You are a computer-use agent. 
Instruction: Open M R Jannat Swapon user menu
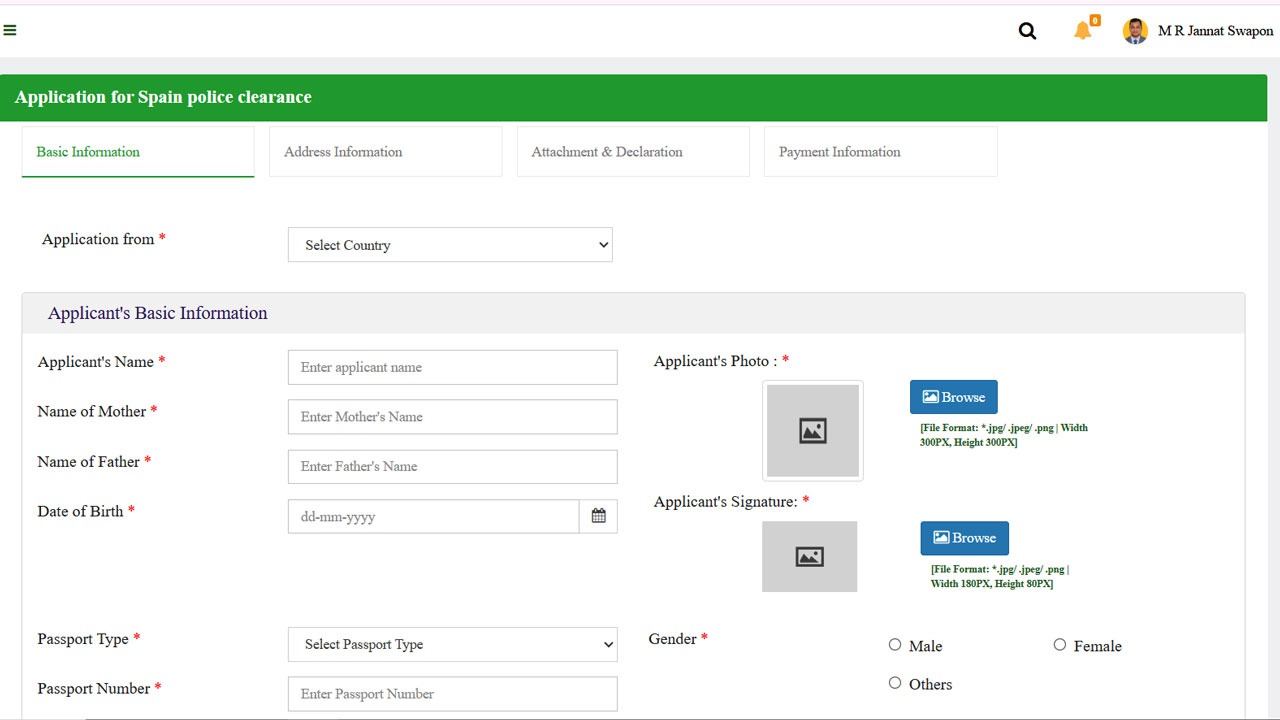(x=1215, y=31)
